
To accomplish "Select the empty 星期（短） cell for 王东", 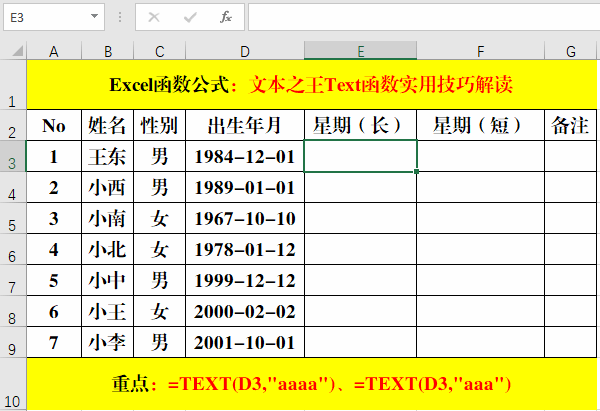I will coord(481,157).
